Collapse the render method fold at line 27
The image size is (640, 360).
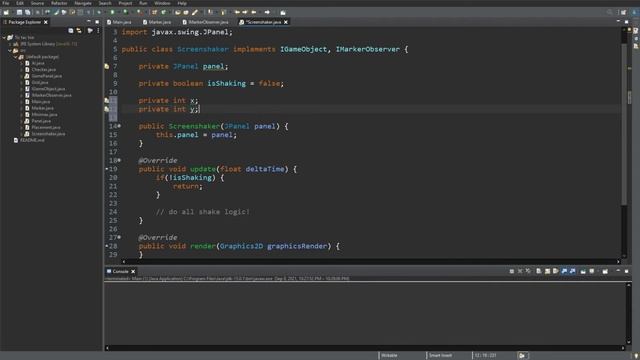coord(119,237)
